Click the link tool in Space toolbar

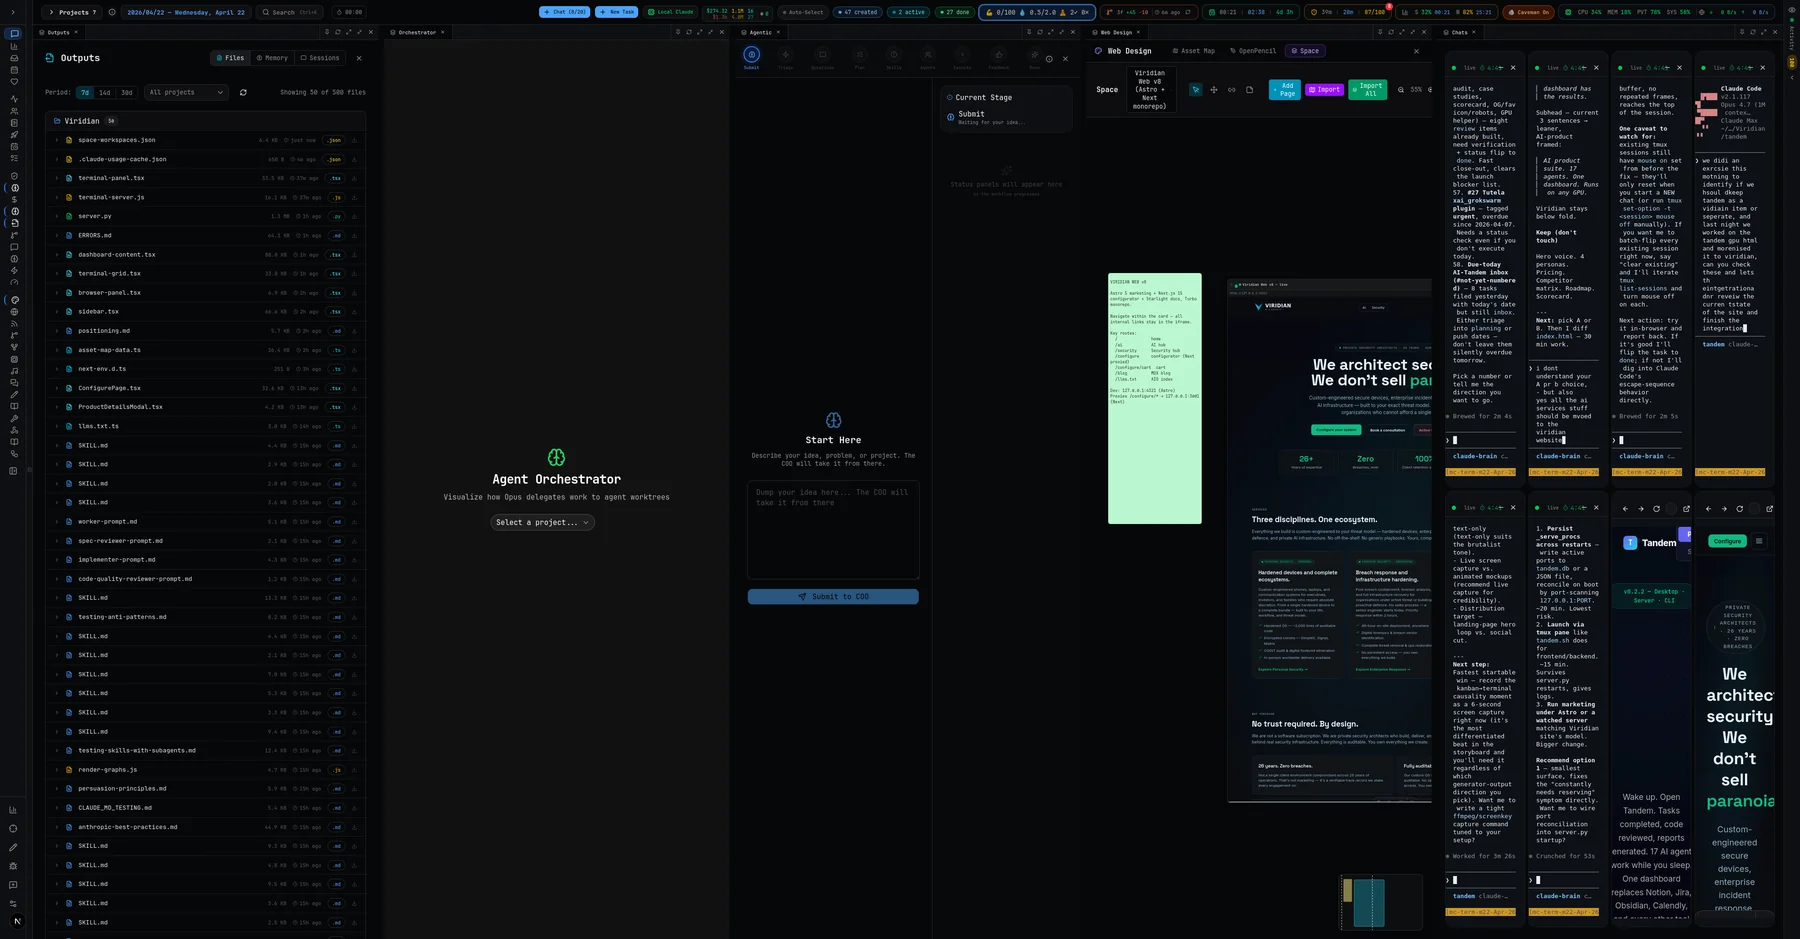1232,90
